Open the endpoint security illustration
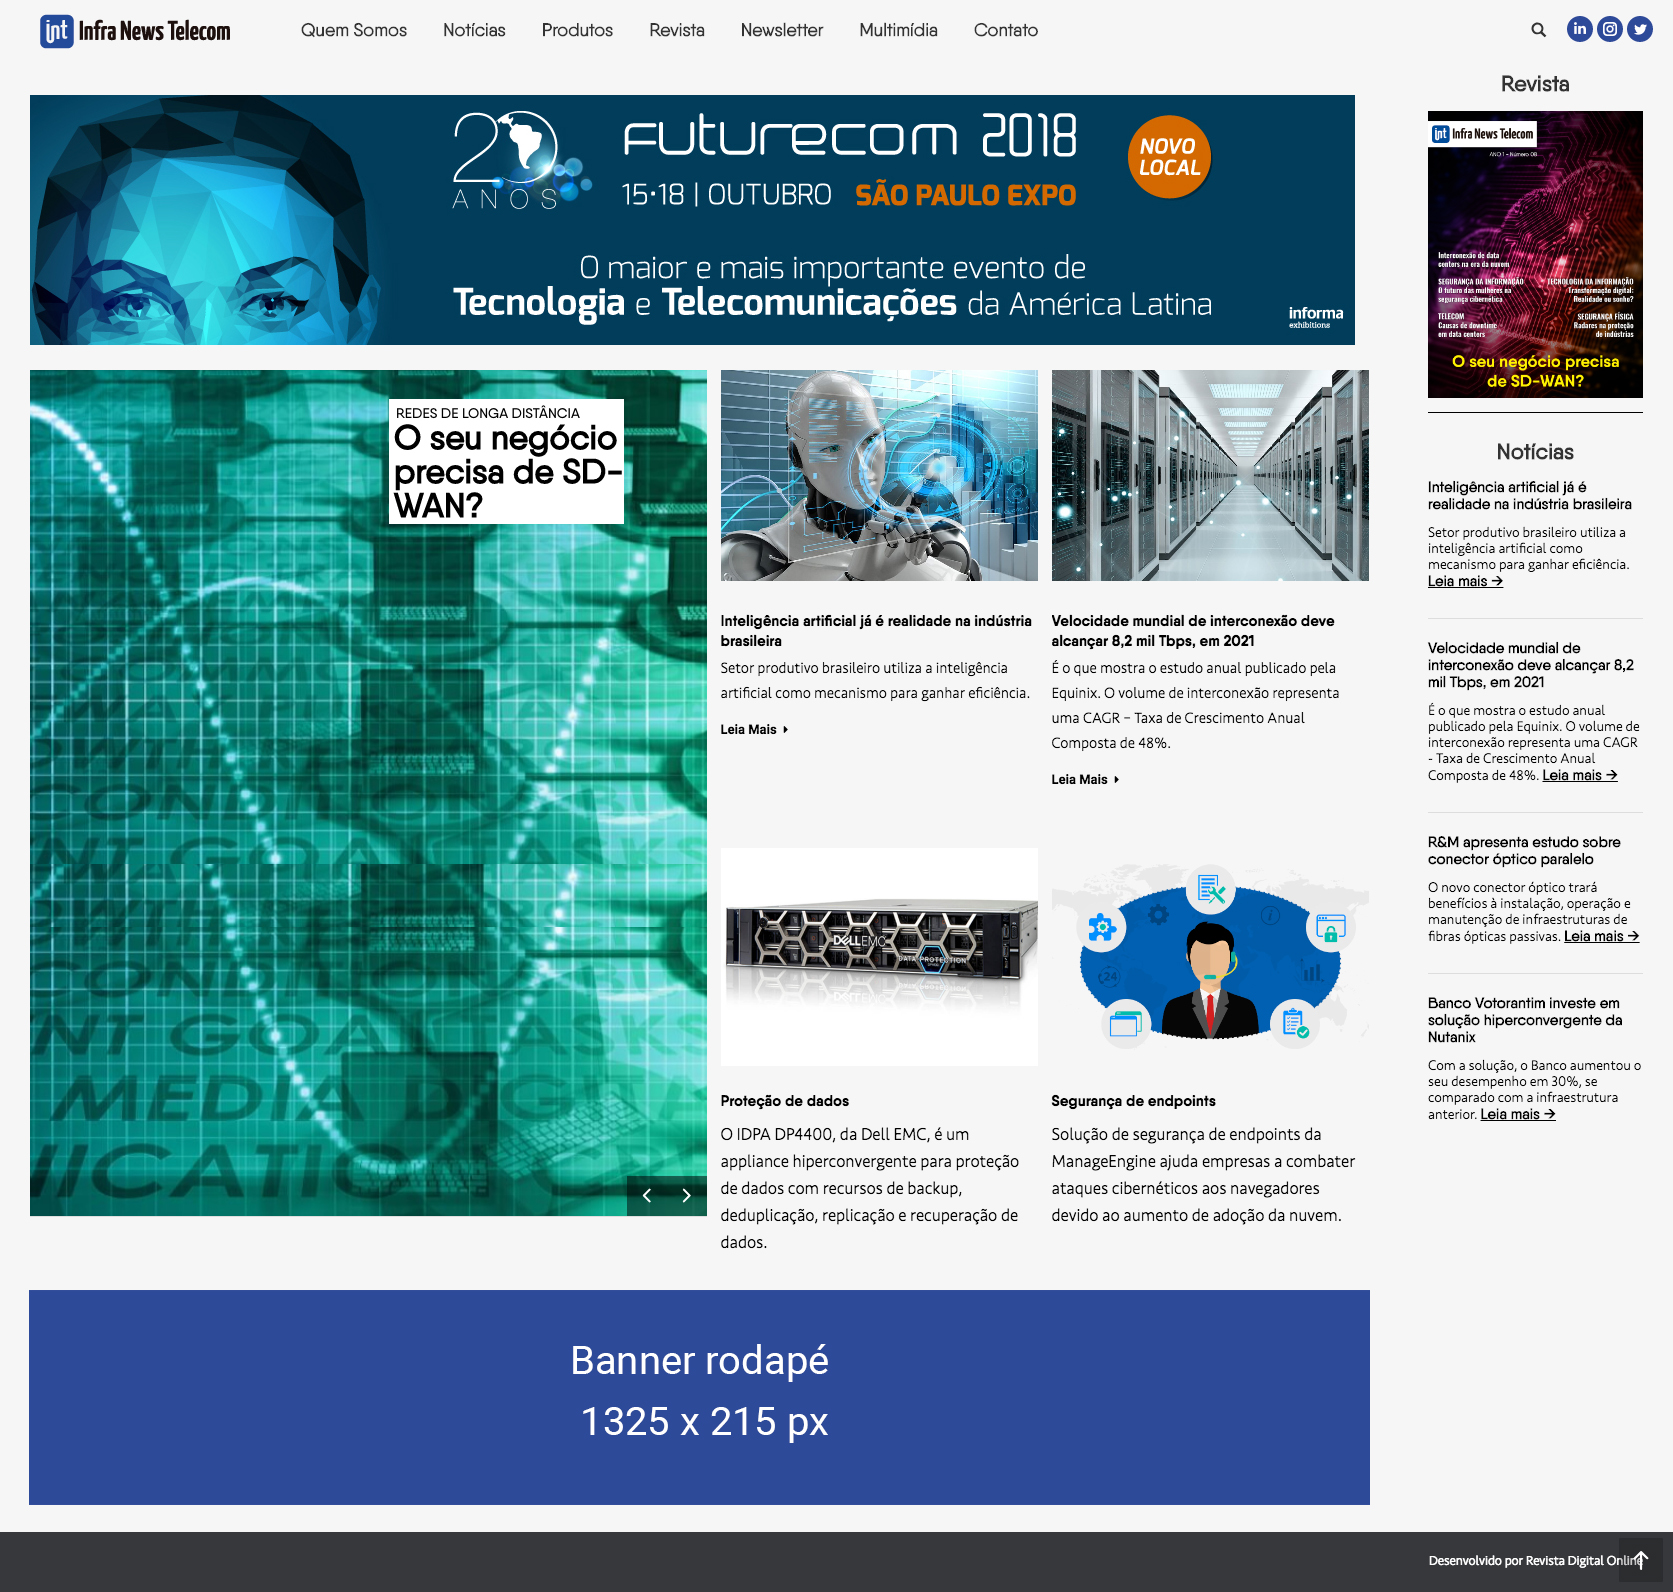1673x1592 pixels. click(x=1210, y=957)
